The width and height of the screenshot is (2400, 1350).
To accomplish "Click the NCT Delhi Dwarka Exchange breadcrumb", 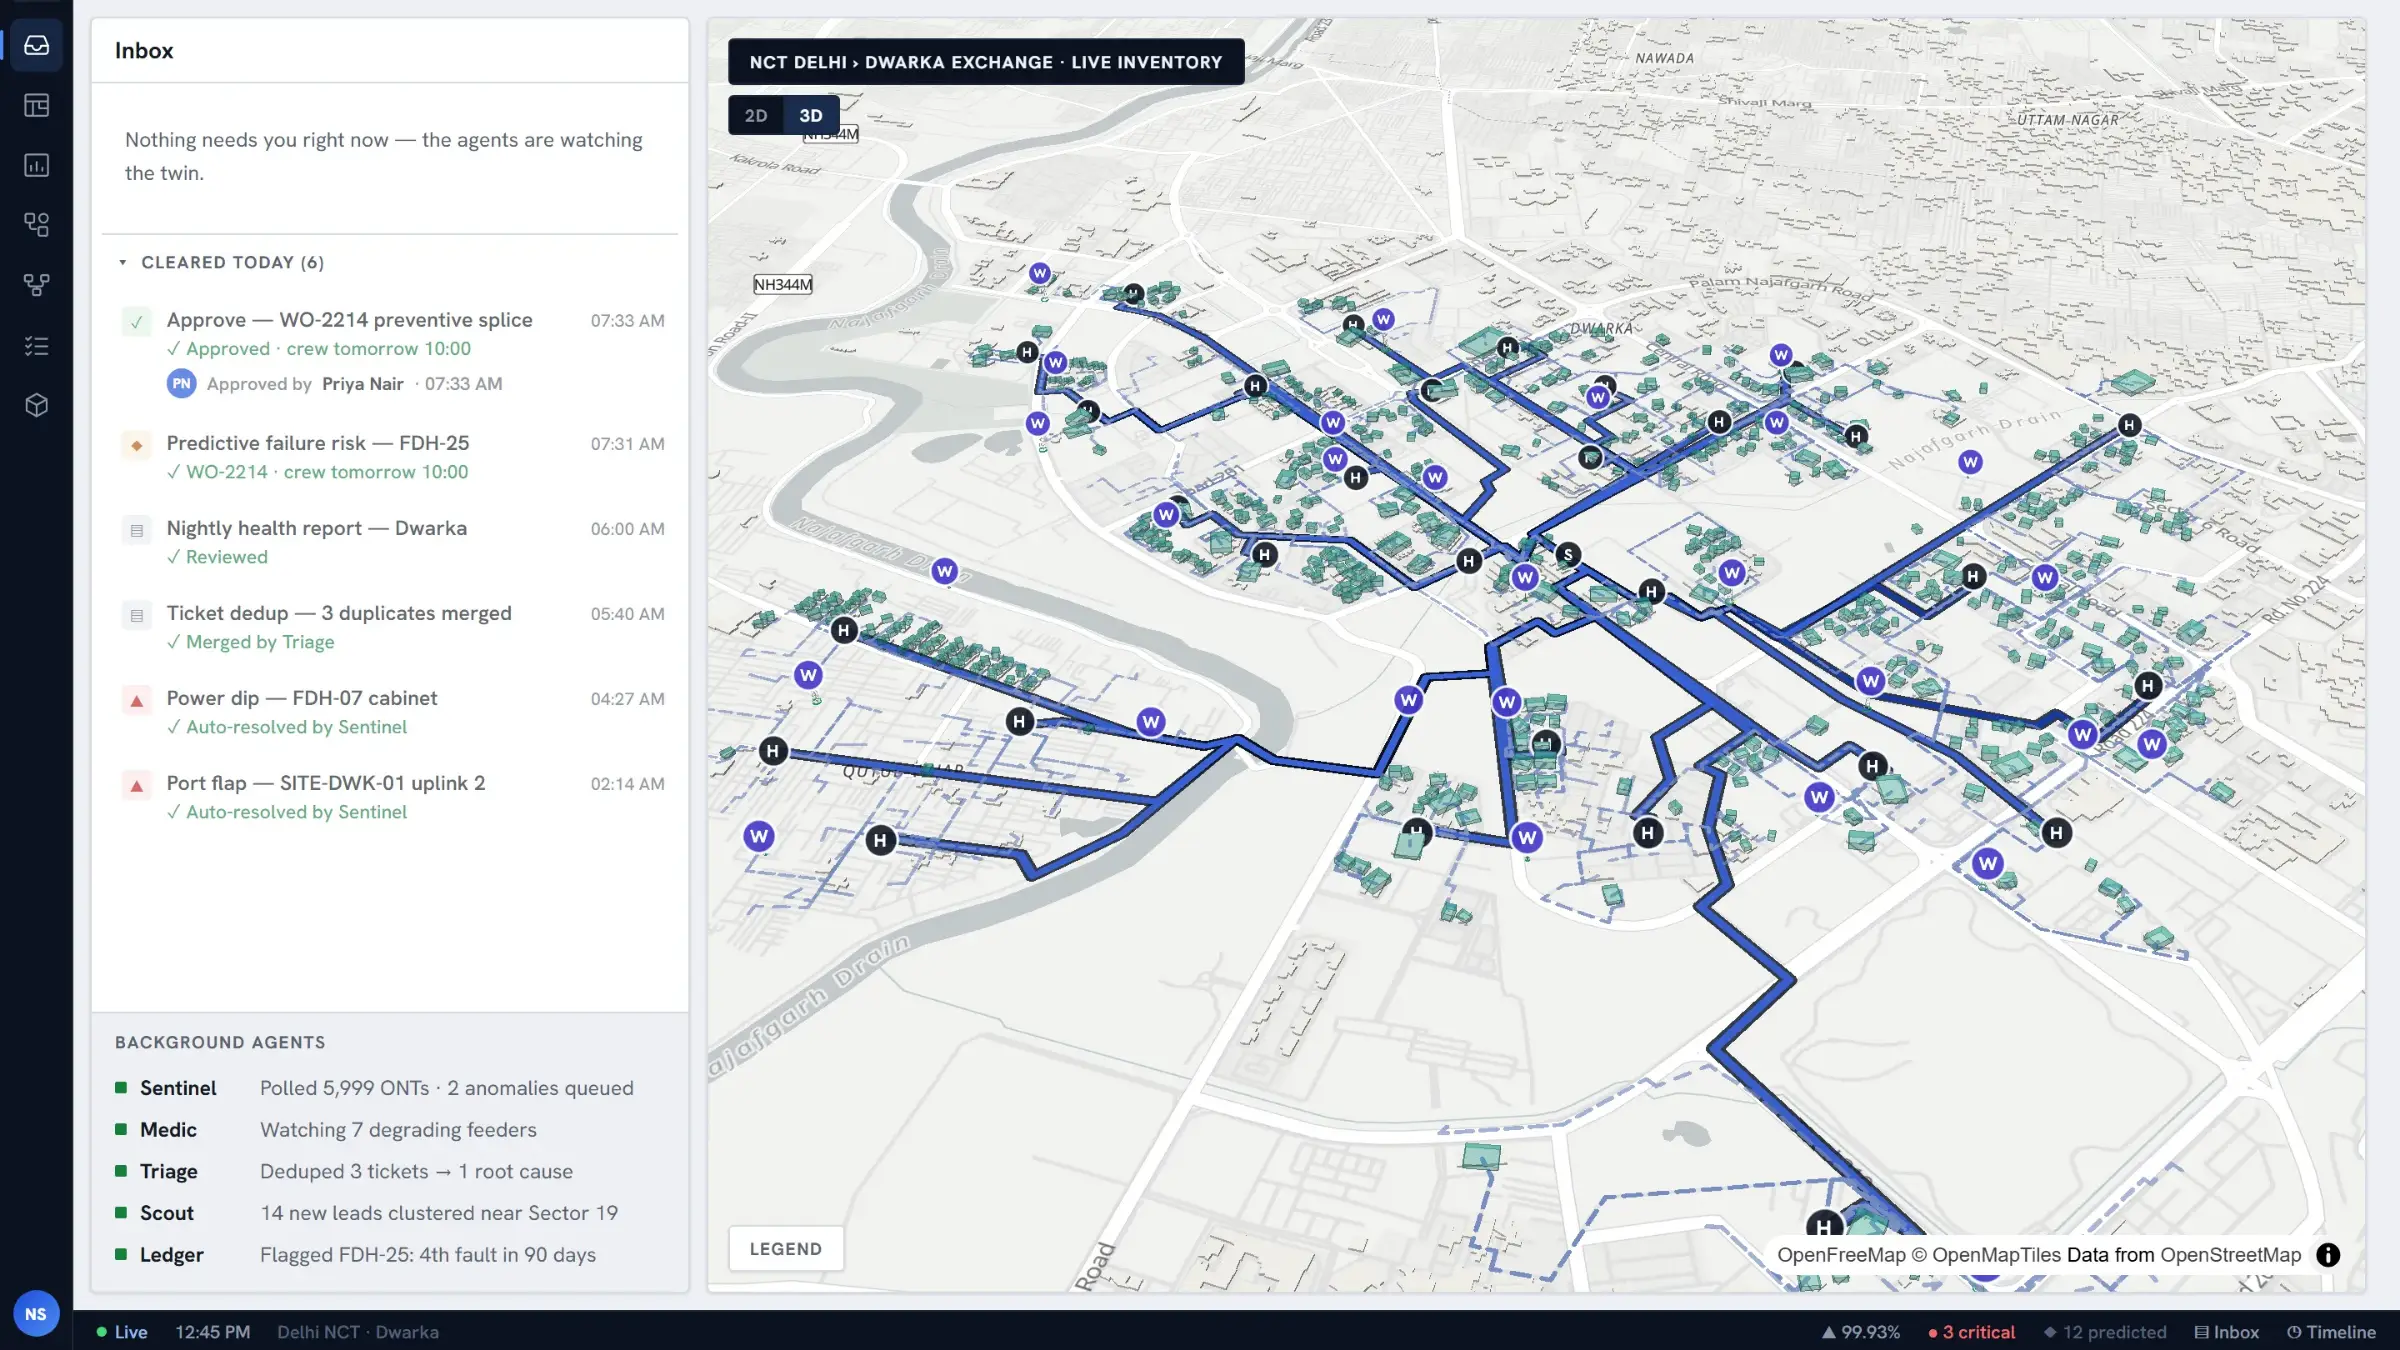I will pos(986,62).
